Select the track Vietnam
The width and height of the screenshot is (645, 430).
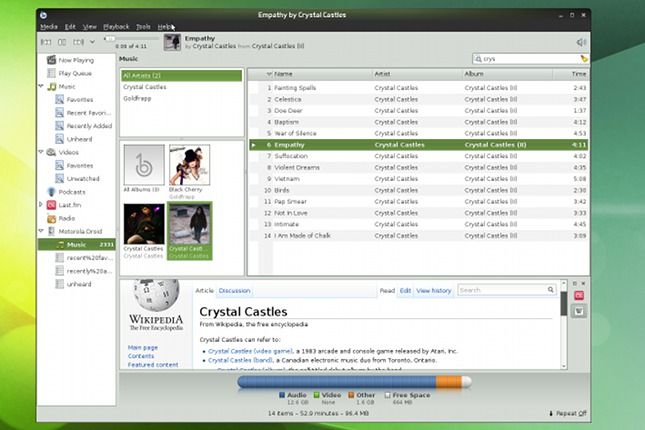[x=418, y=179]
